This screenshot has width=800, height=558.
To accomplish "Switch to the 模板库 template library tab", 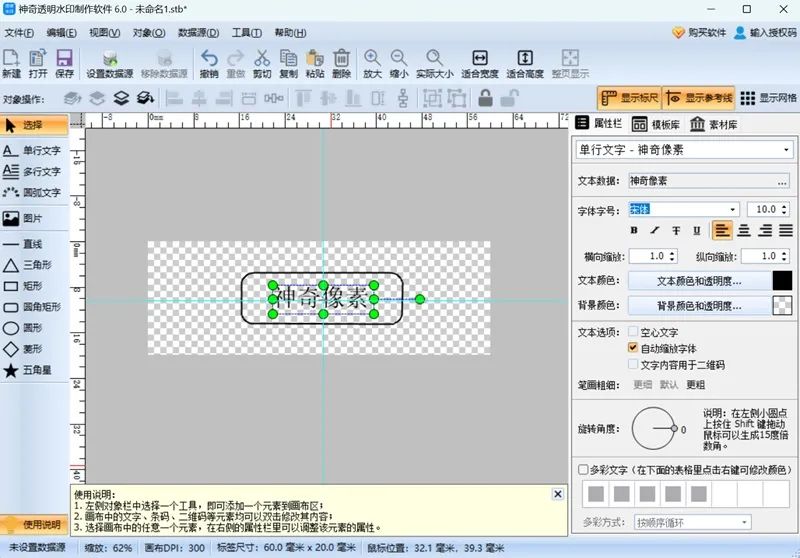I will point(656,124).
